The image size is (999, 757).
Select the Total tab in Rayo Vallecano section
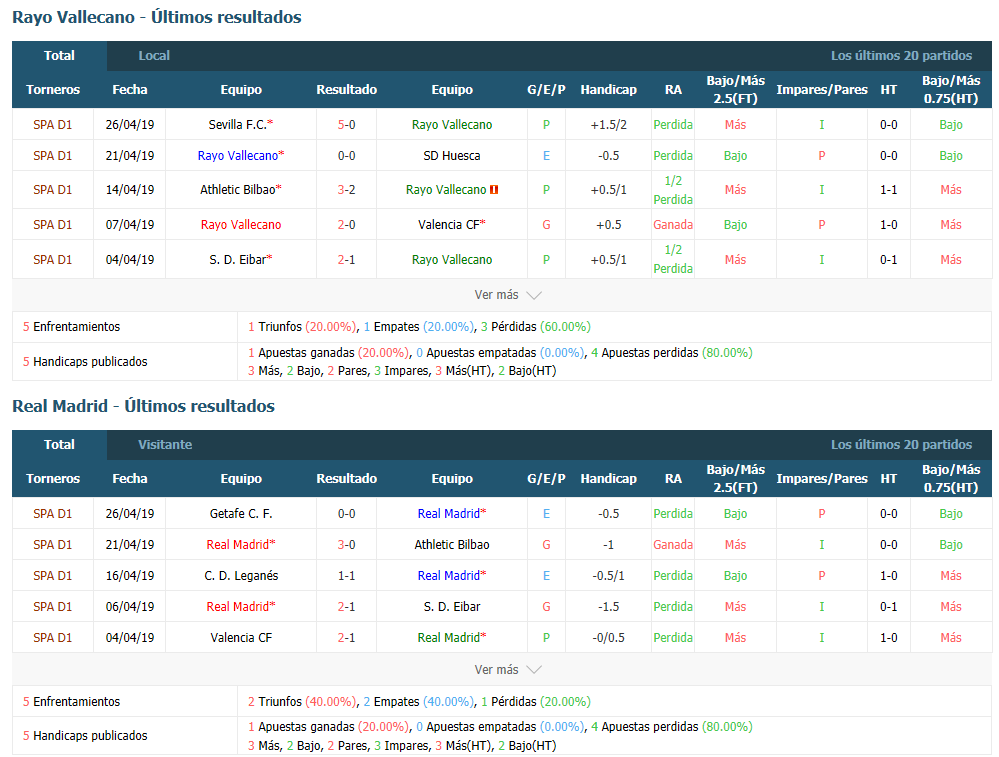59,55
